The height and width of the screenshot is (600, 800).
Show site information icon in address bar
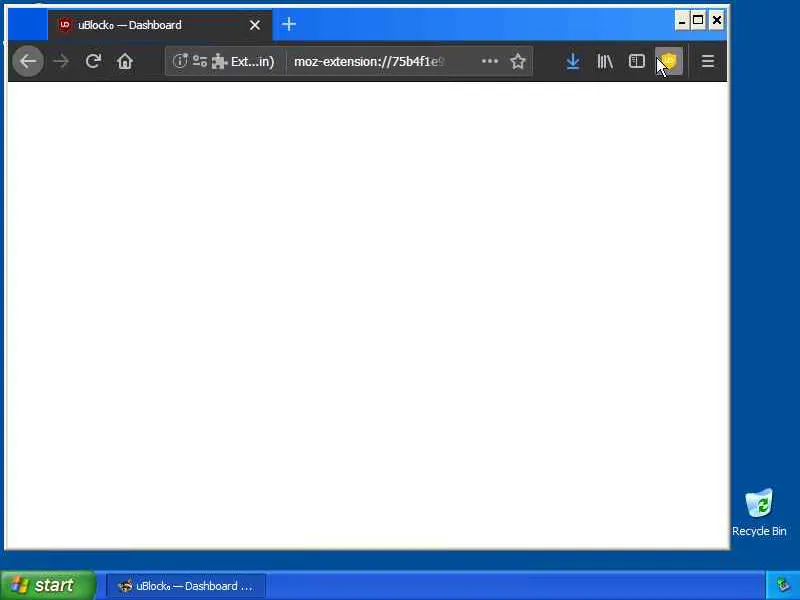tap(180, 61)
